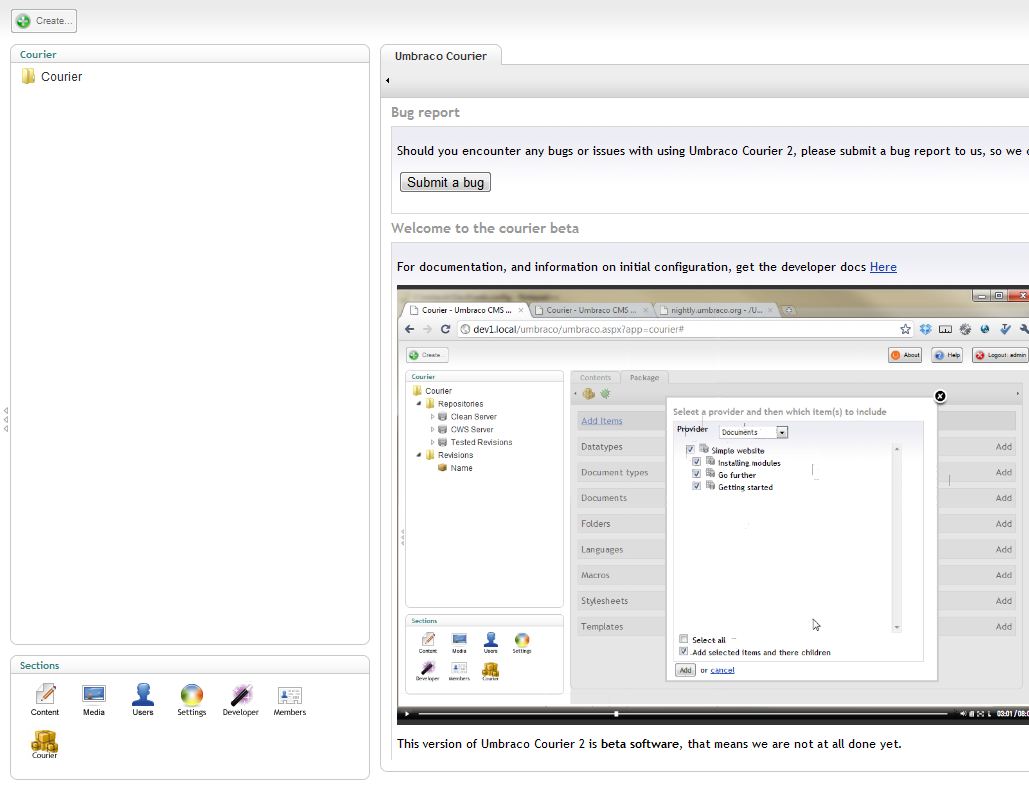Click the Help button in the video
This screenshot has width=1029, height=789.
click(x=947, y=355)
